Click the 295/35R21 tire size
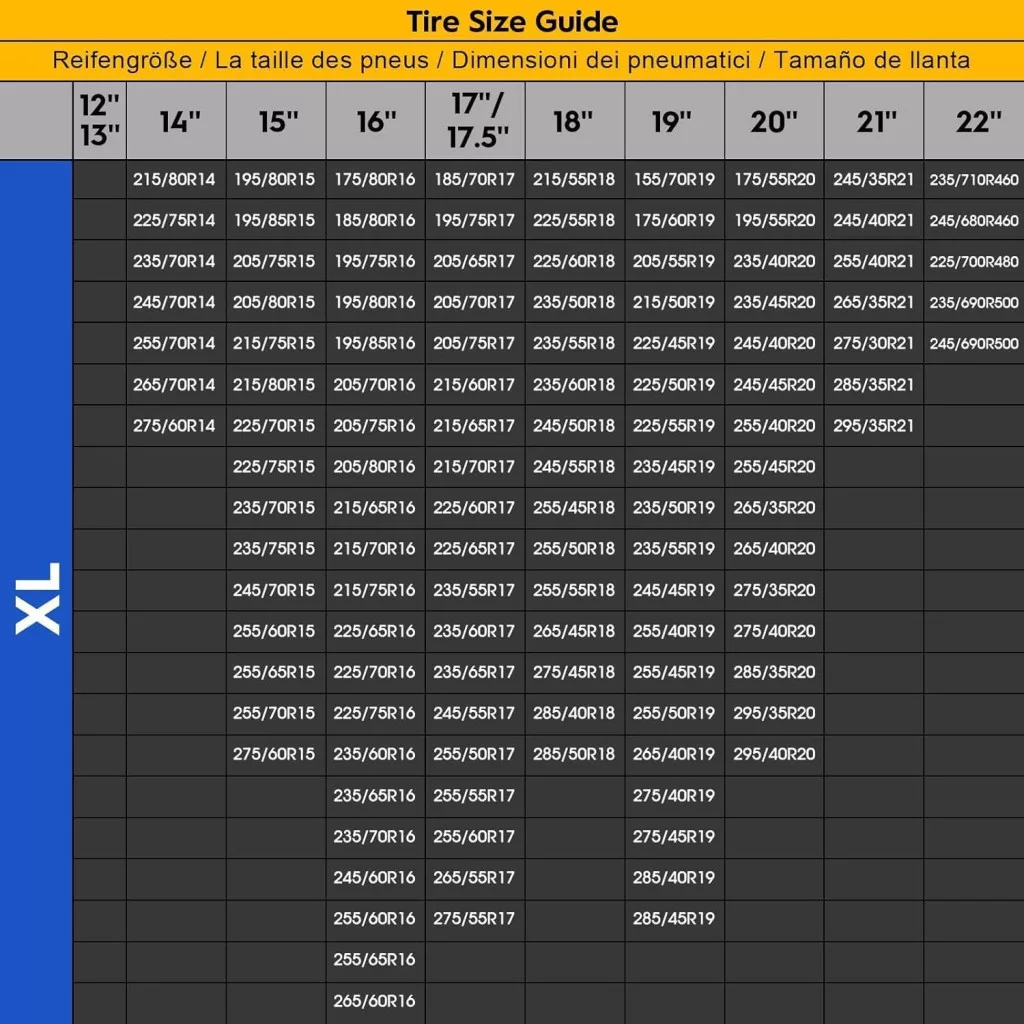1024x1024 pixels. (874, 426)
